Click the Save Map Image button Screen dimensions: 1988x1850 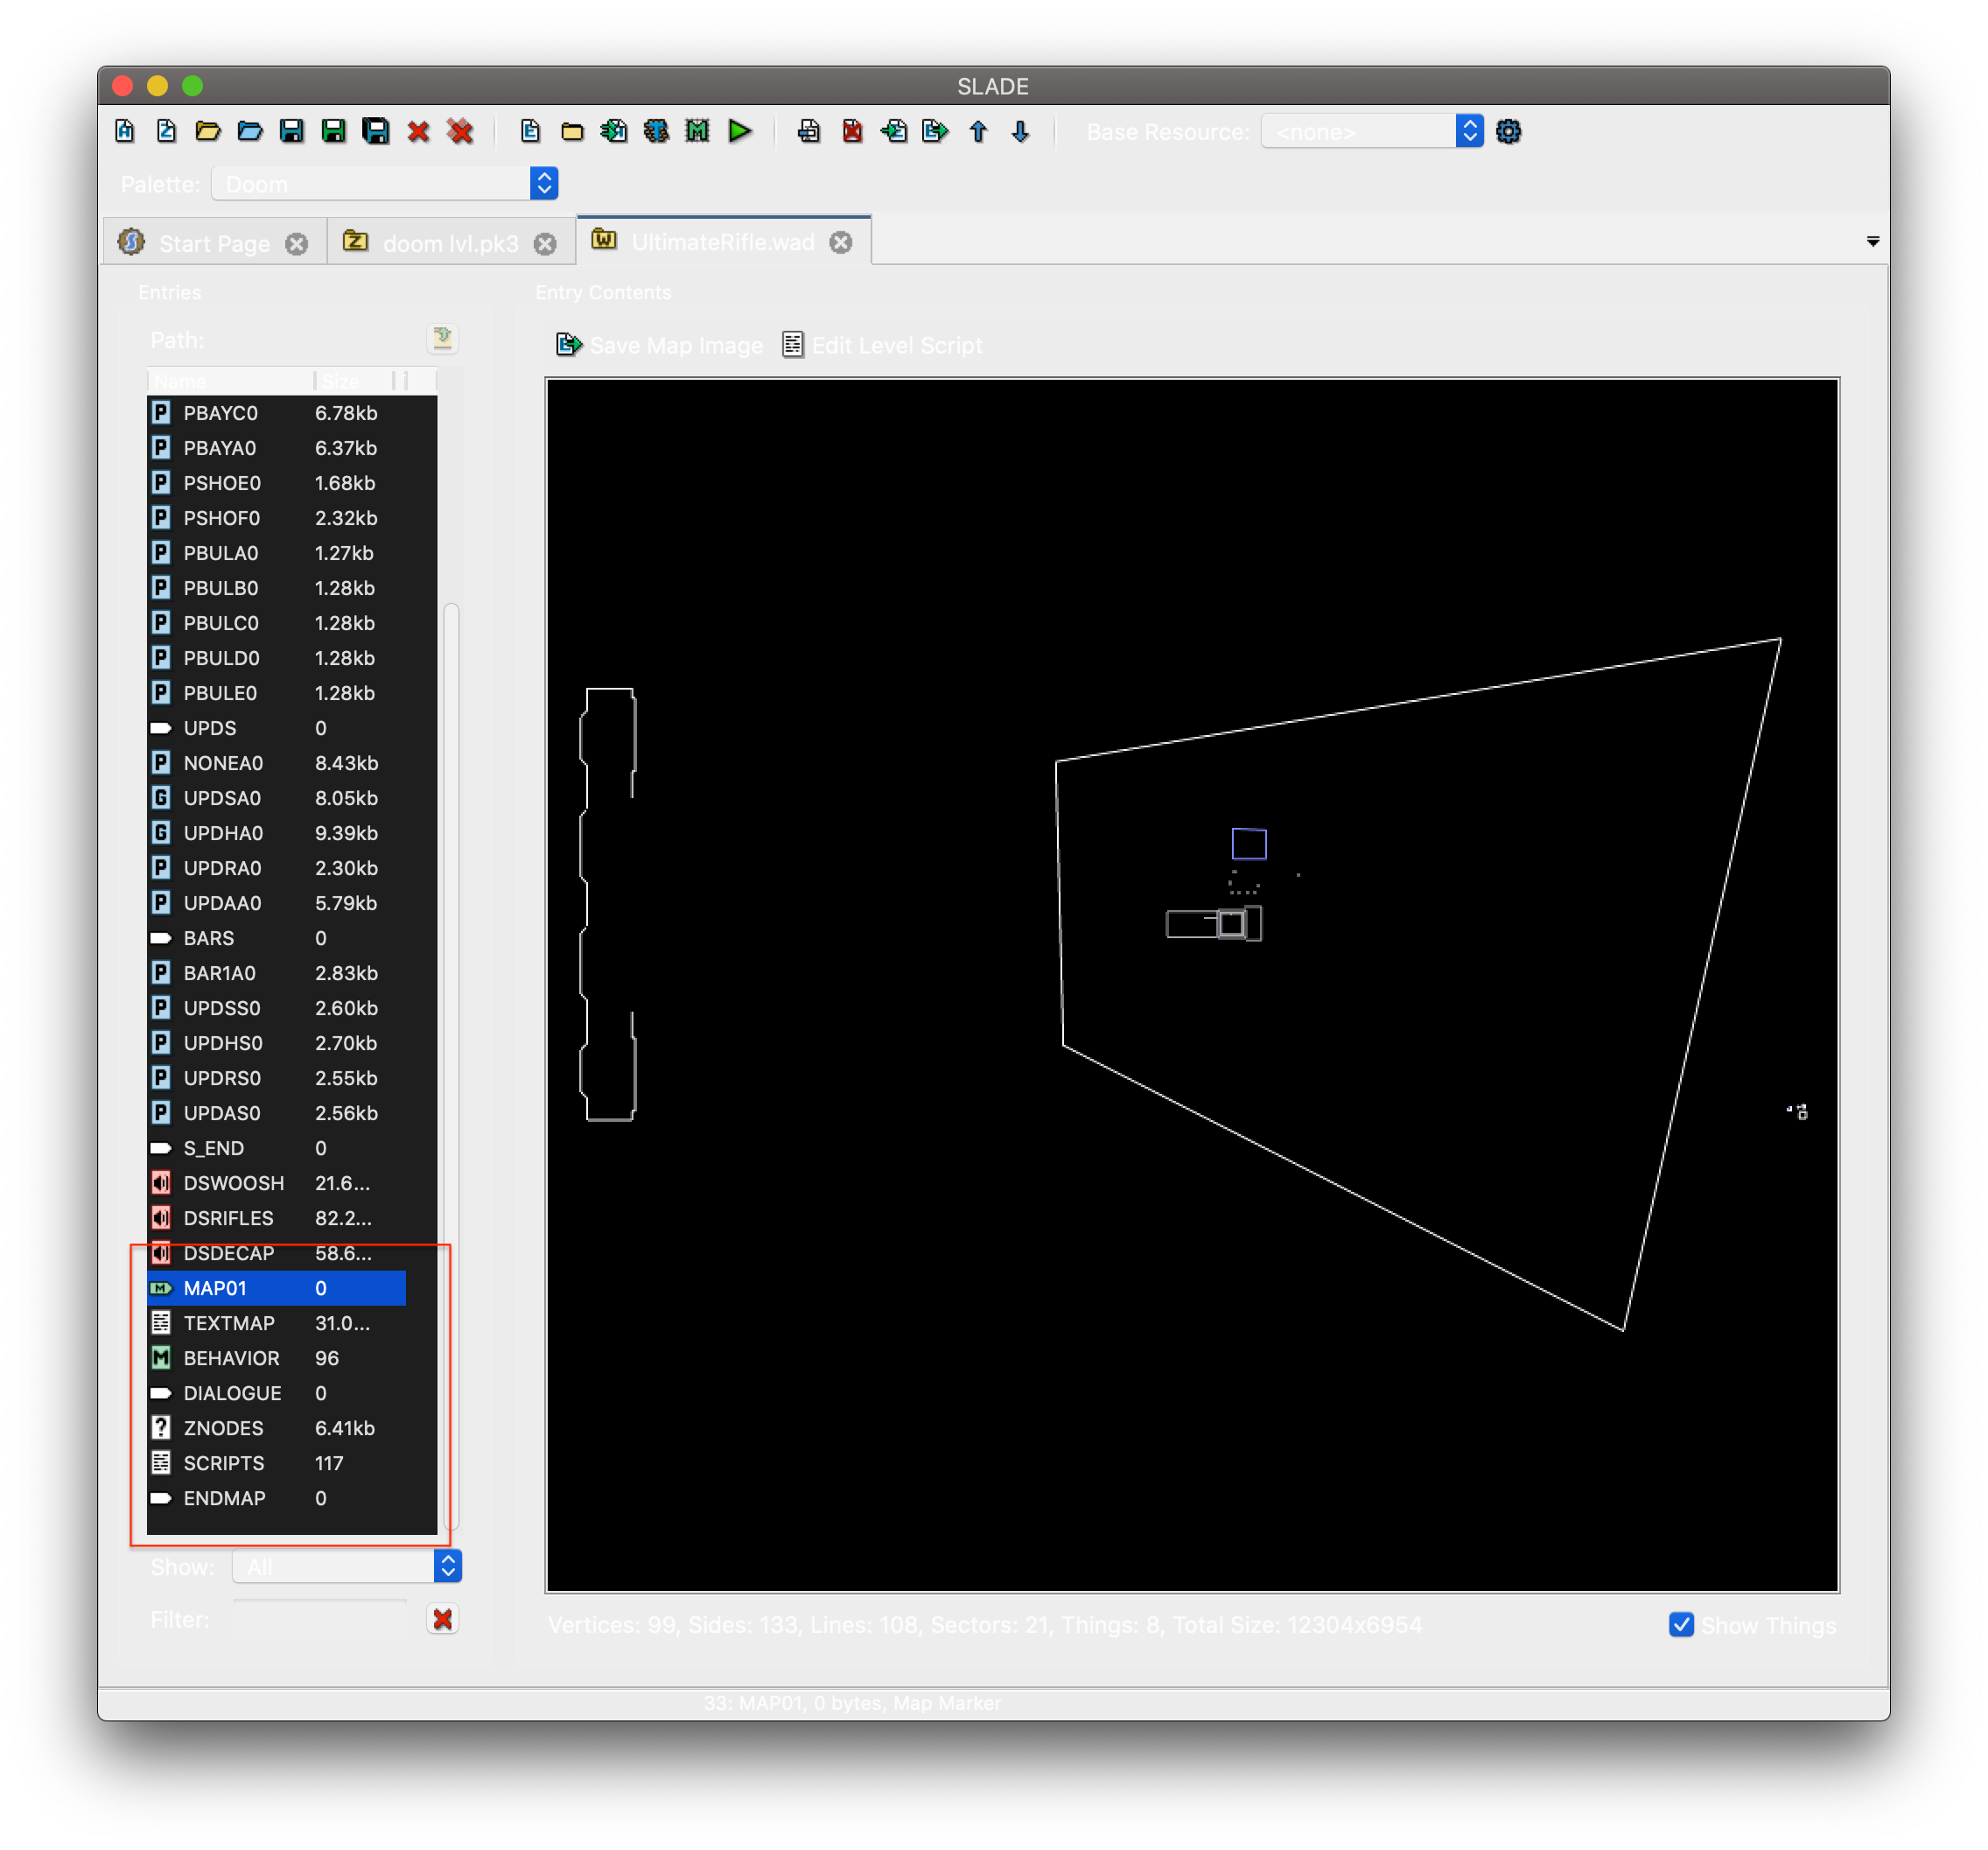tap(660, 345)
